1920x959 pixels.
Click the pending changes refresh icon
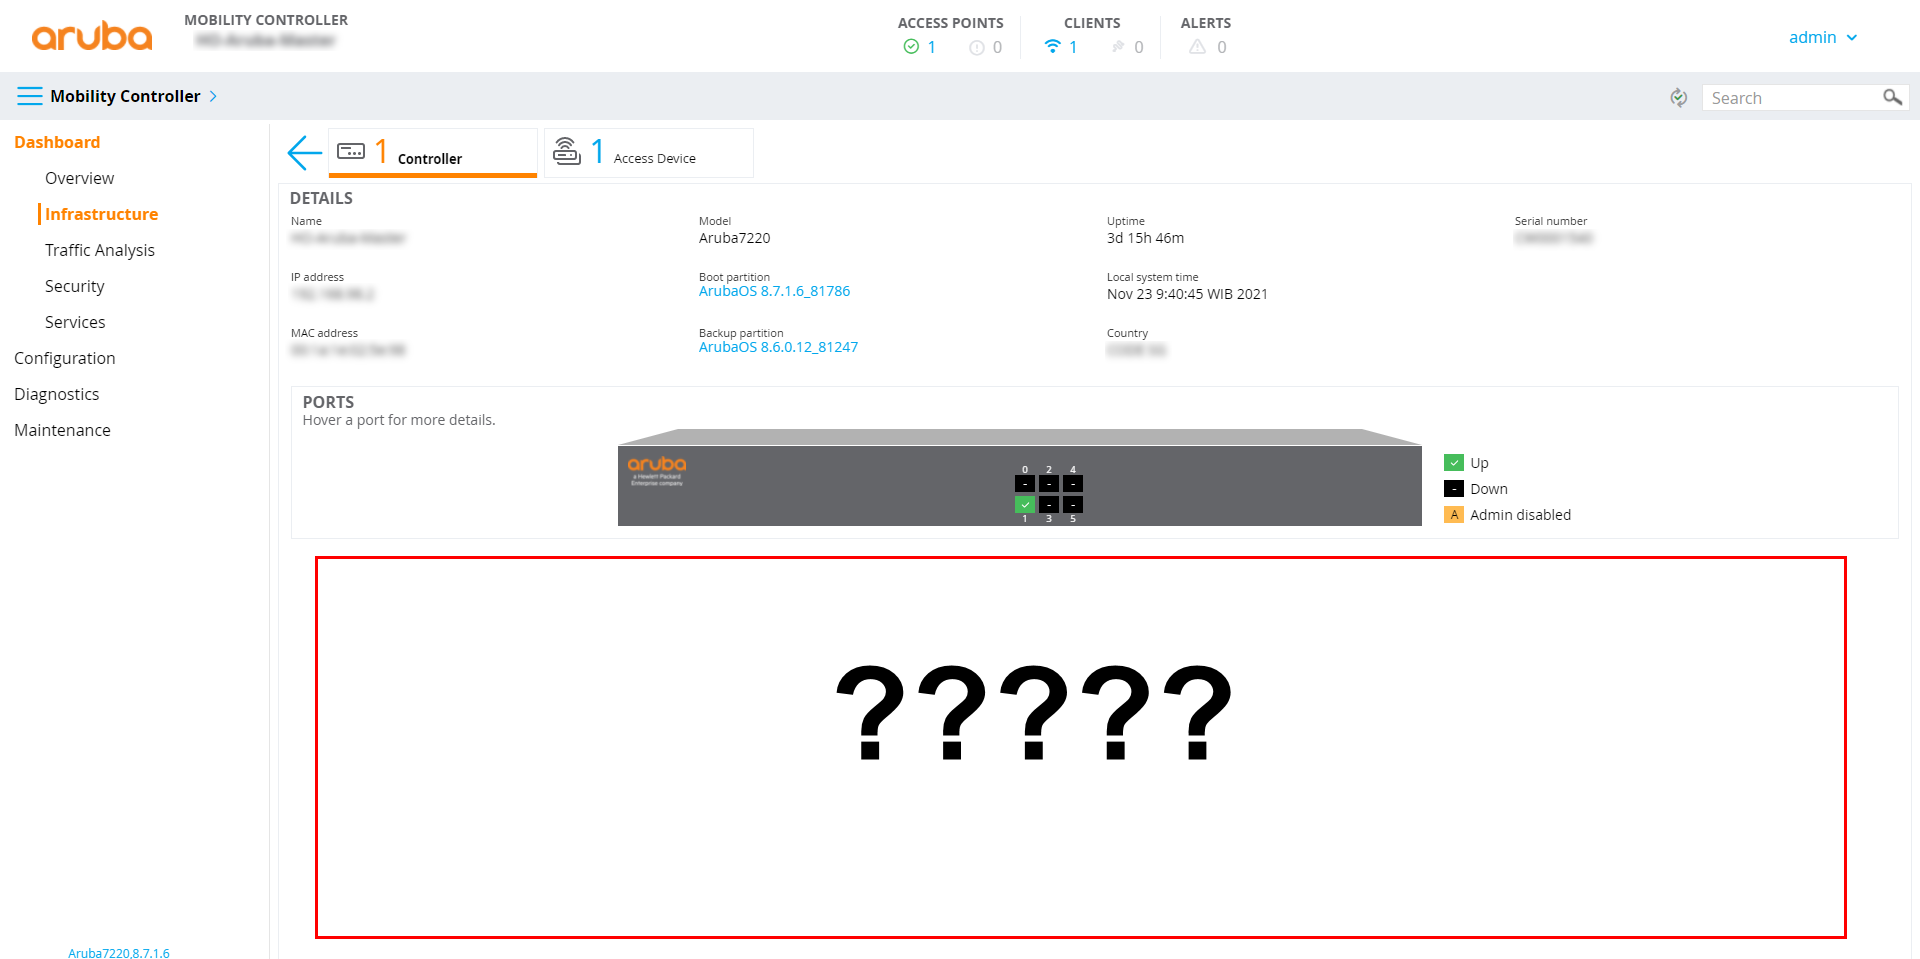(1679, 97)
